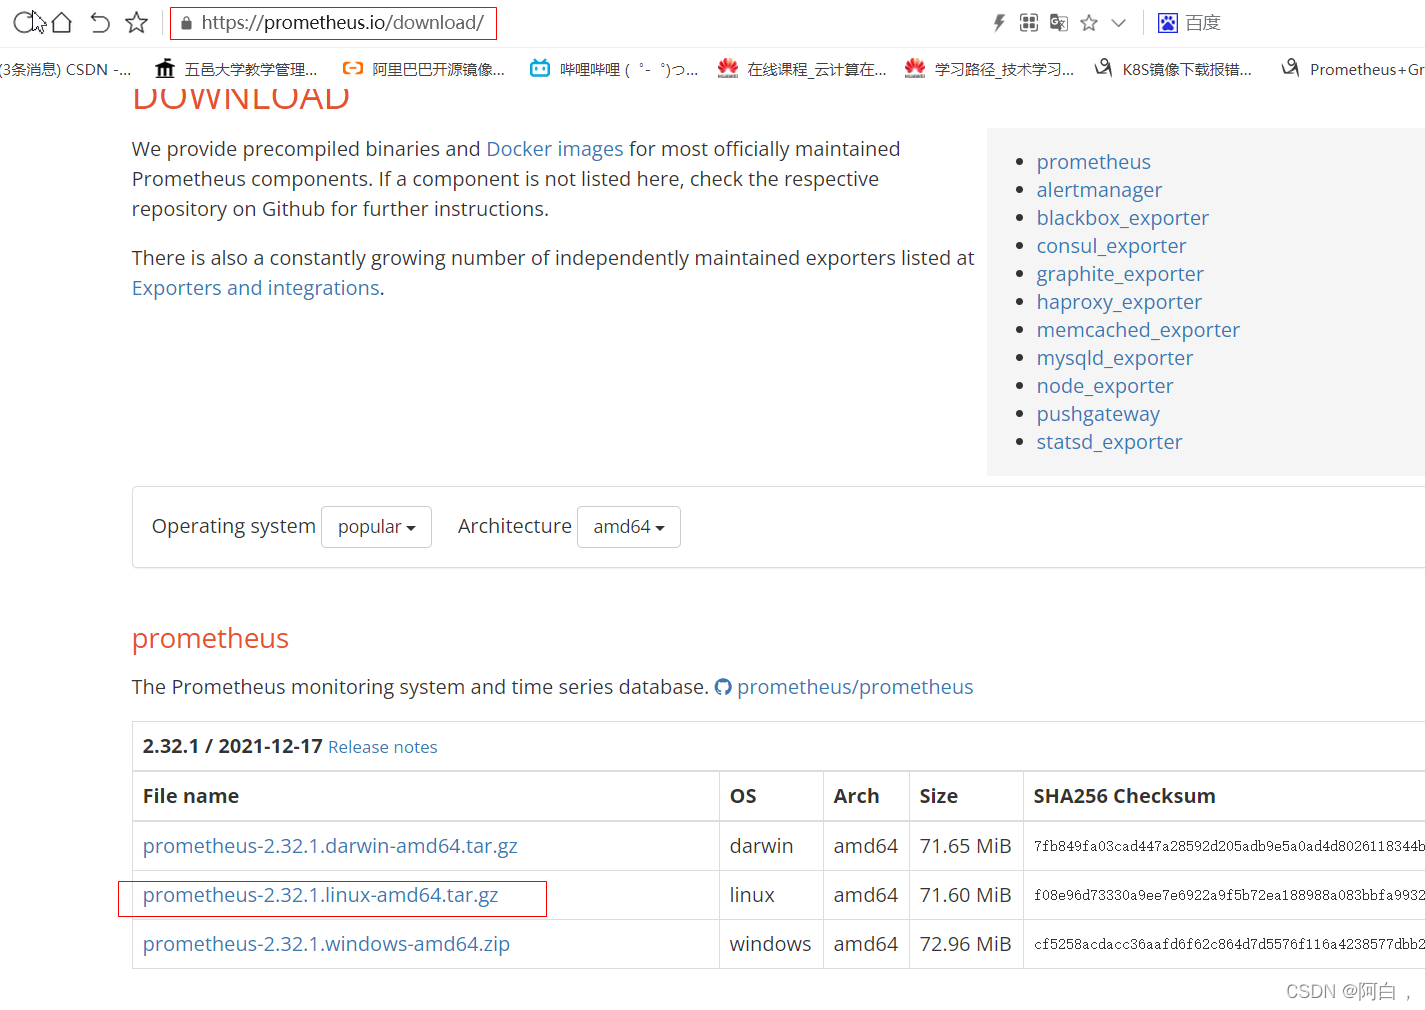The width and height of the screenshot is (1425, 1010).
Task: Click the Baidu paw search engine icon
Action: click(x=1167, y=23)
